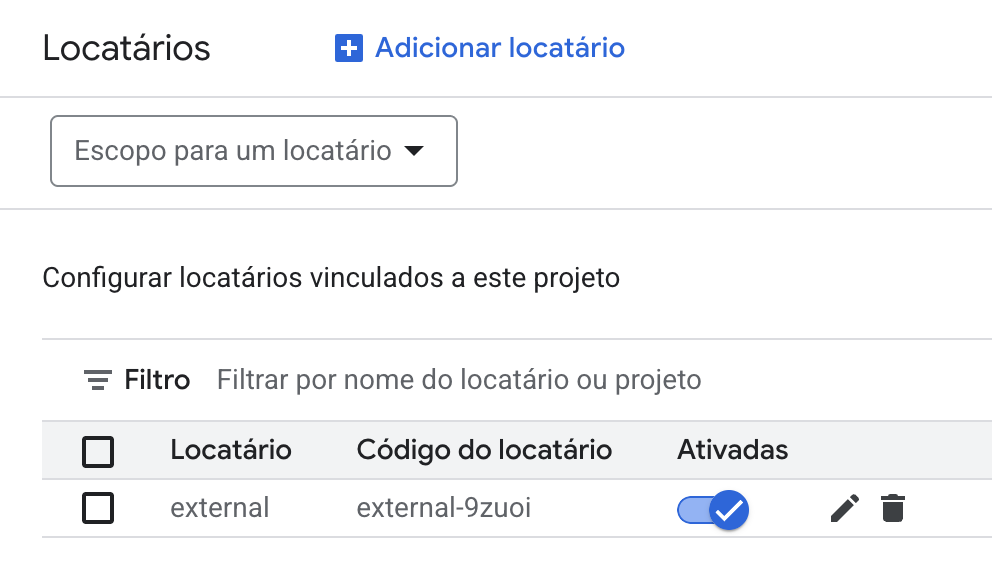Click the Configurar locatários vinculados description text
Viewport: 992px width, 584px height.
coord(331,277)
